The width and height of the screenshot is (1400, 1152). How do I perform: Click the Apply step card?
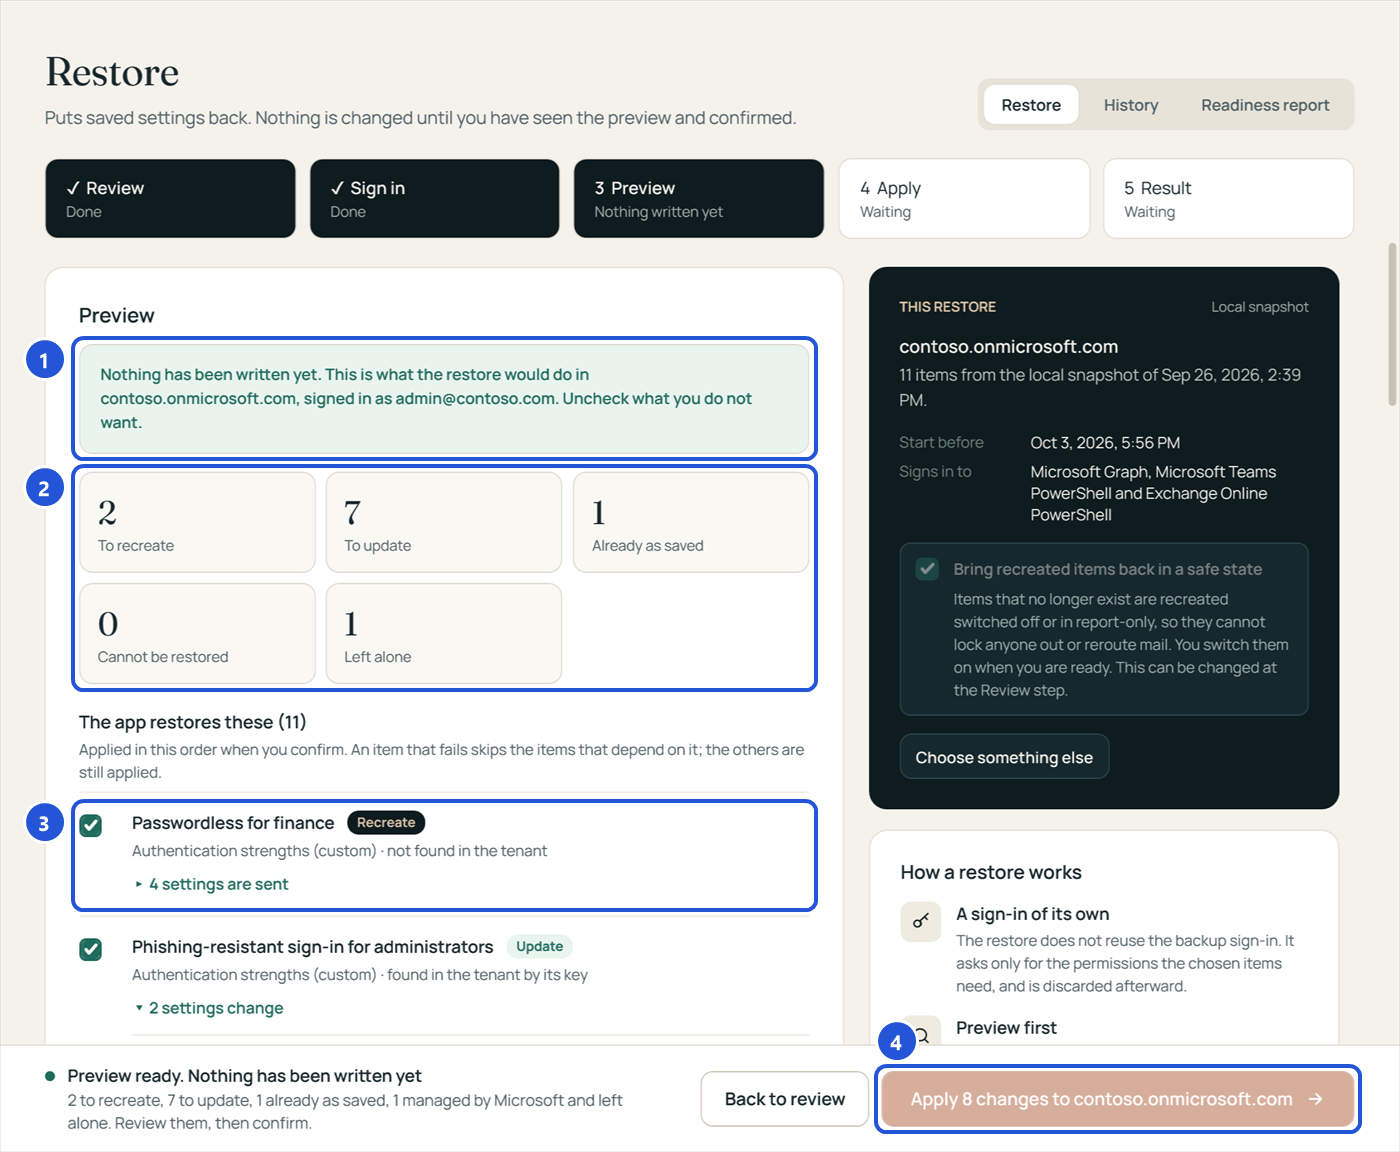click(964, 199)
